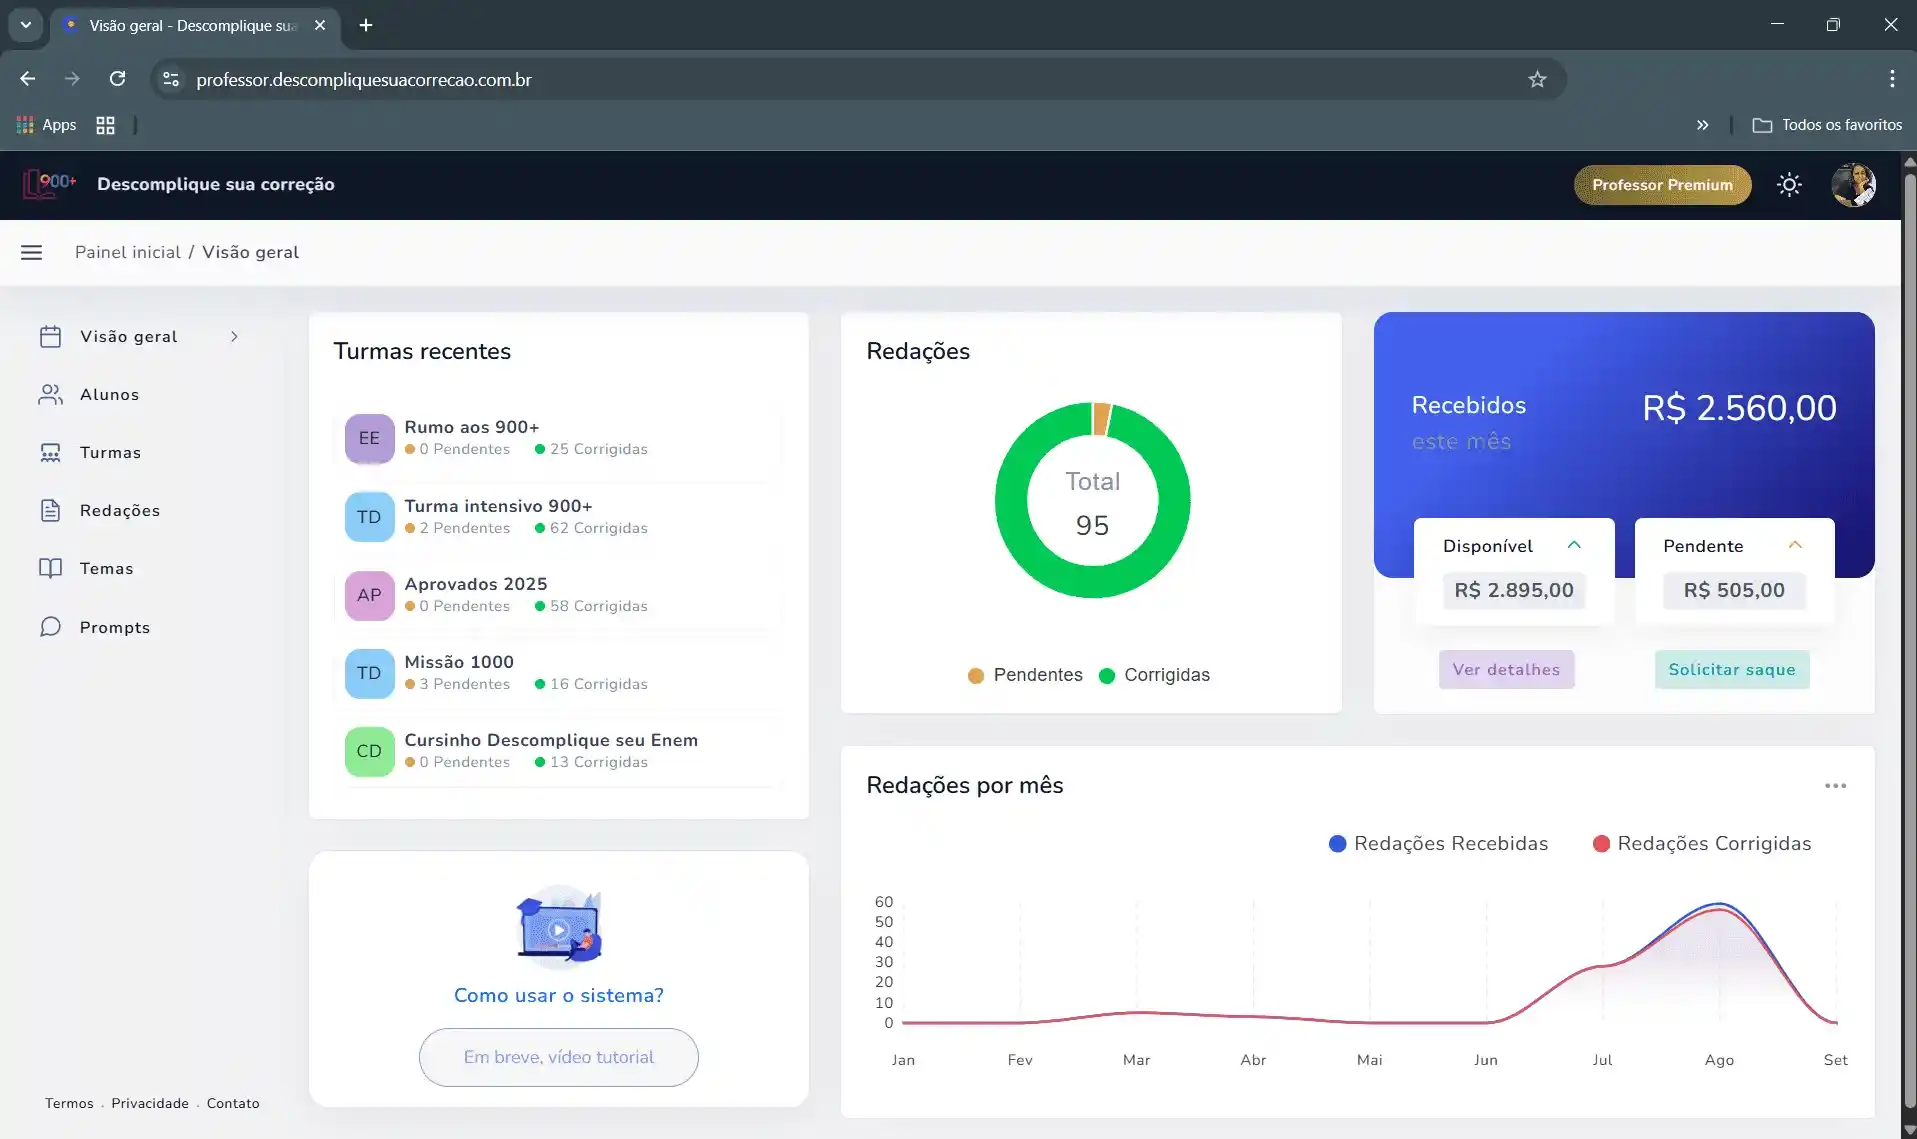Expand the Pendente panel chevron
The image size is (1917, 1139).
click(x=1794, y=545)
